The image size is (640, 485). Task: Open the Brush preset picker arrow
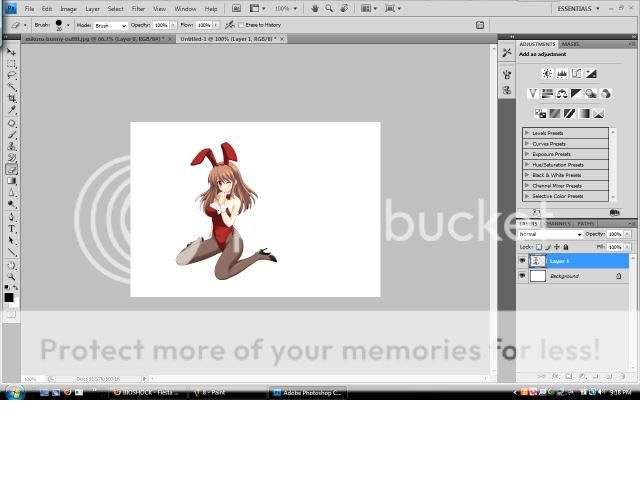pos(68,25)
